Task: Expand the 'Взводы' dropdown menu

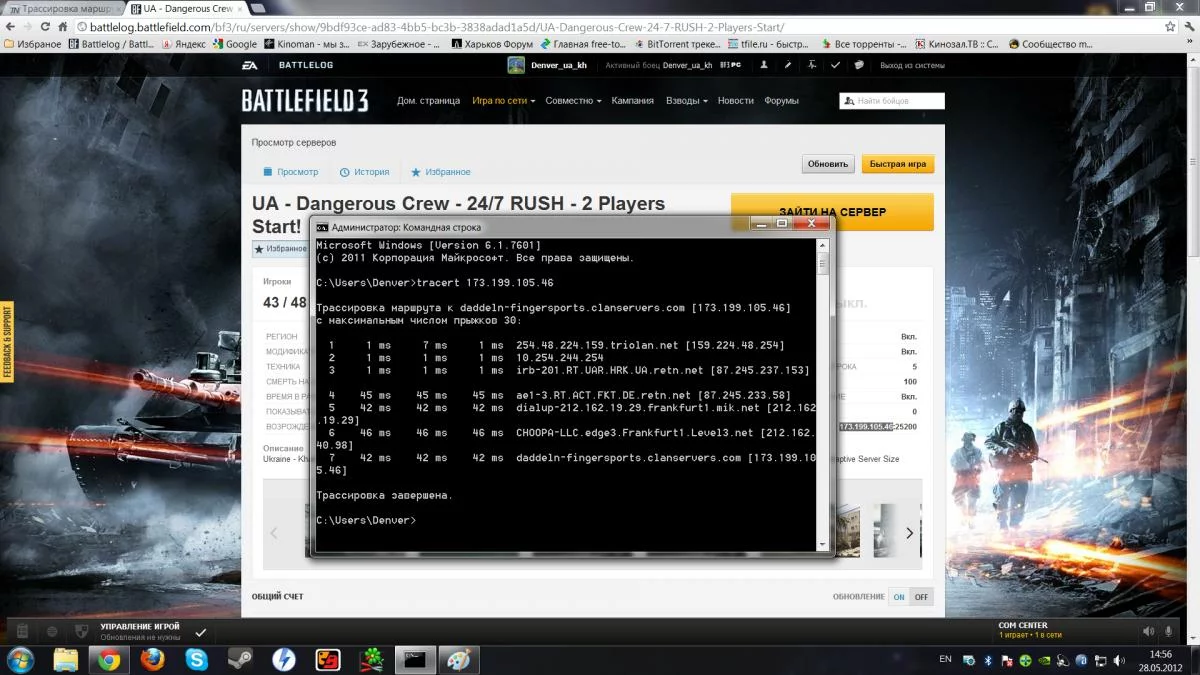Action: coord(686,101)
